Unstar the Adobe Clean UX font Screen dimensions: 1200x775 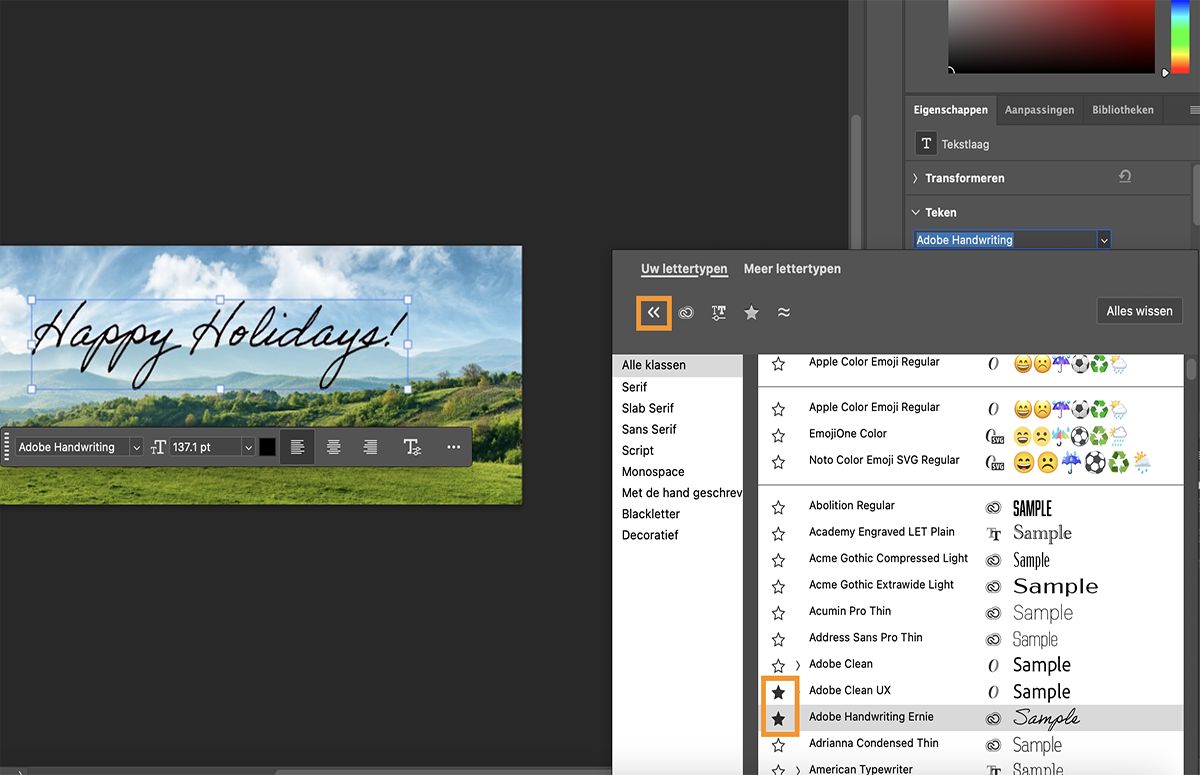point(779,691)
